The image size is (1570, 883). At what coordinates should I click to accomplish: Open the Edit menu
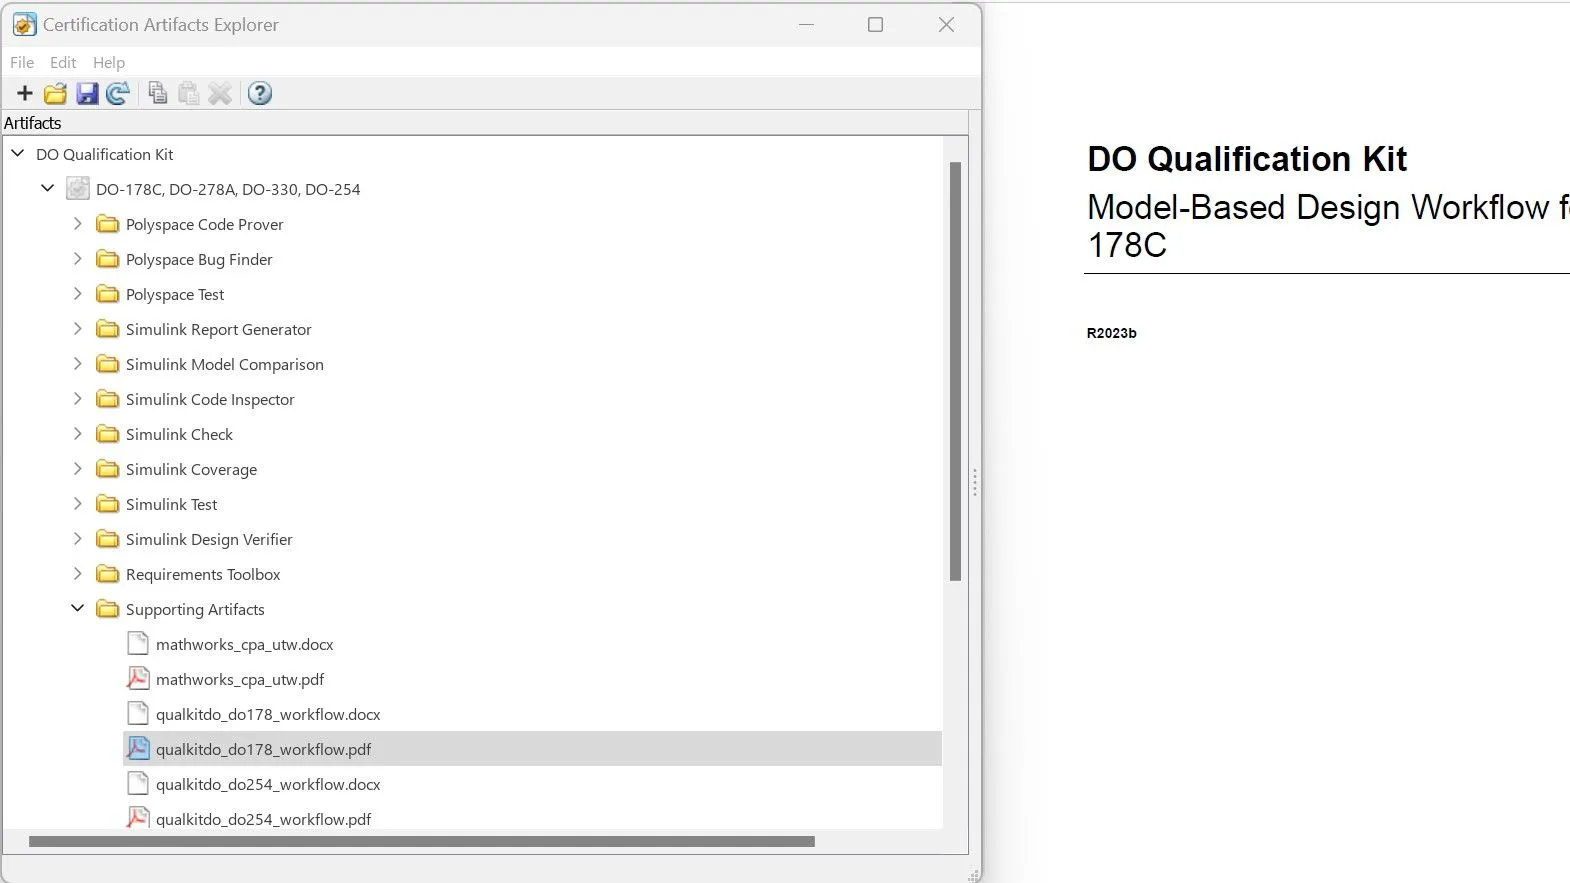click(63, 62)
